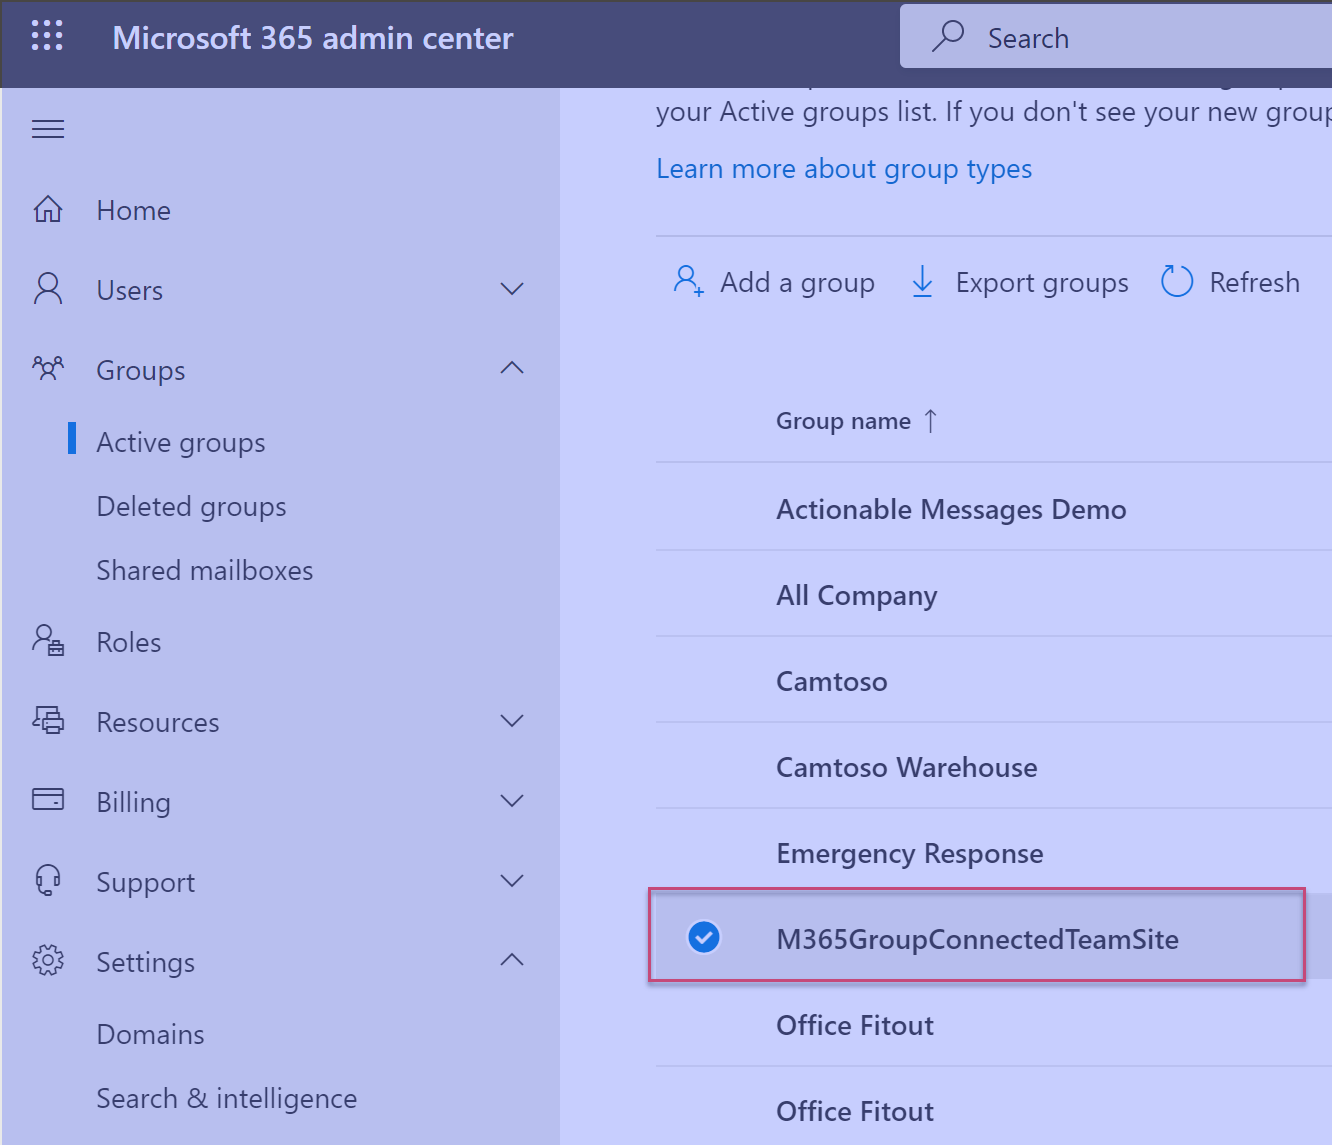Open the app launcher waffle icon
Screen dimensions: 1332x1145
pos(47,36)
